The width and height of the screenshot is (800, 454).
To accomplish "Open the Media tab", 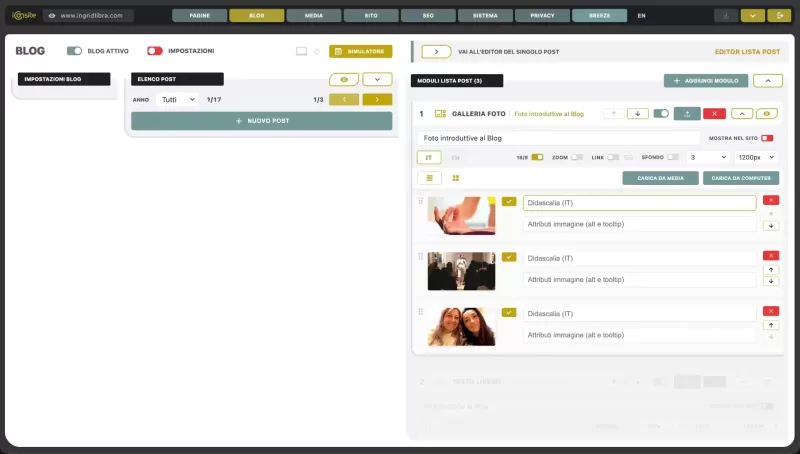I will pyautogui.click(x=314, y=16).
